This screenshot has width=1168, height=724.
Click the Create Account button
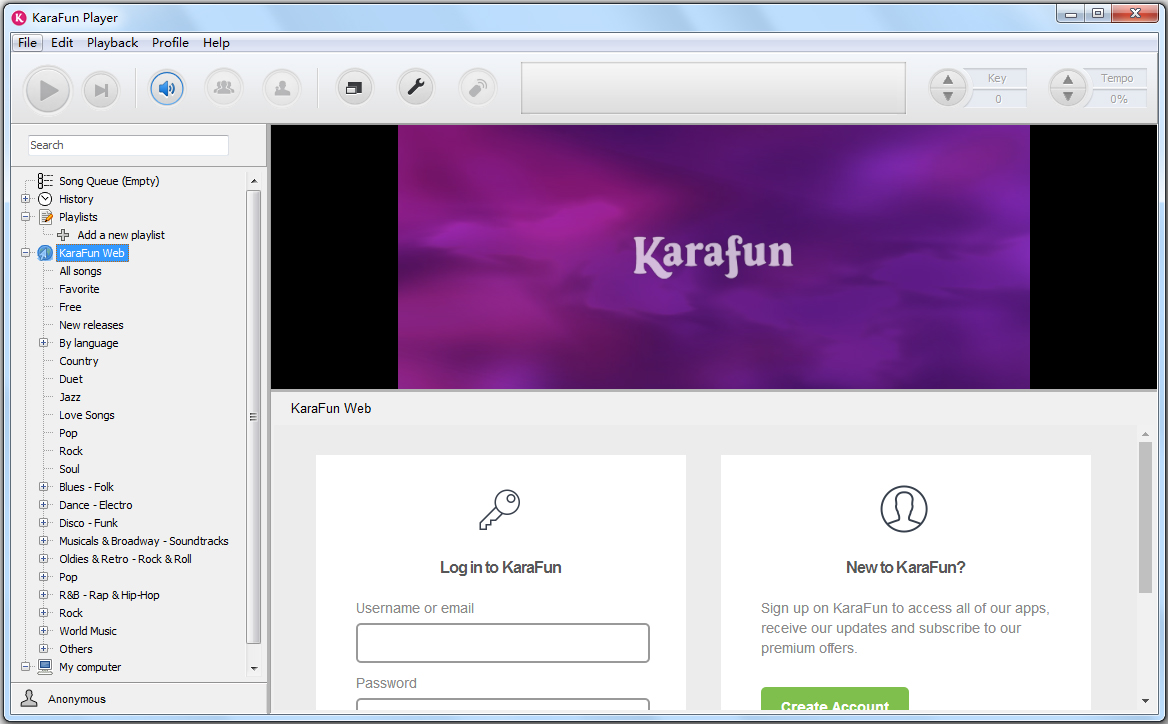tap(835, 699)
